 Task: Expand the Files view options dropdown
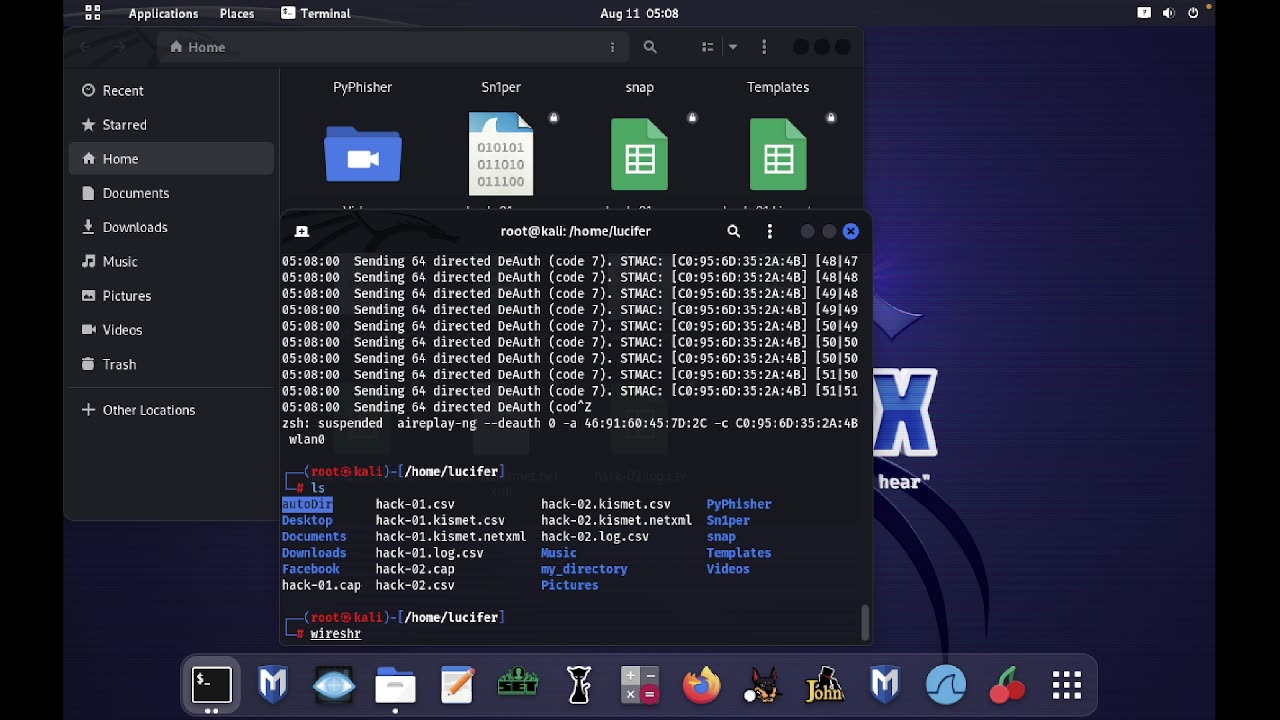pyautogui.click(x=733, y=47)
